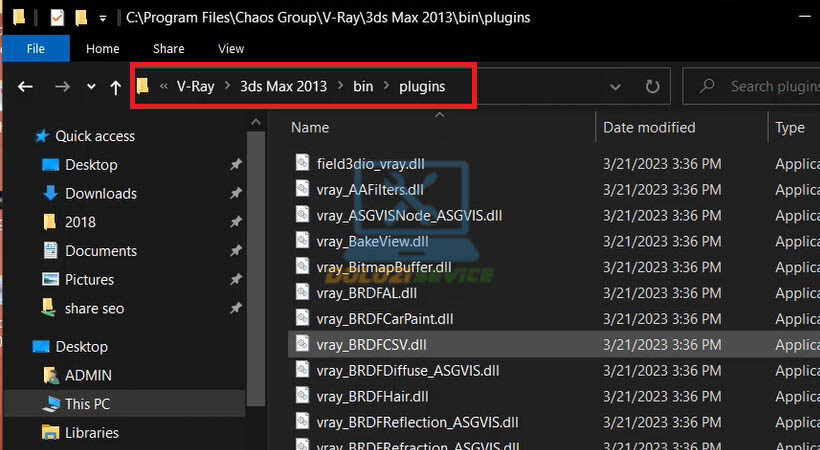This screenshot has height=450, width=820.
Task: Go forward with the right arrow
Action: 62,86
